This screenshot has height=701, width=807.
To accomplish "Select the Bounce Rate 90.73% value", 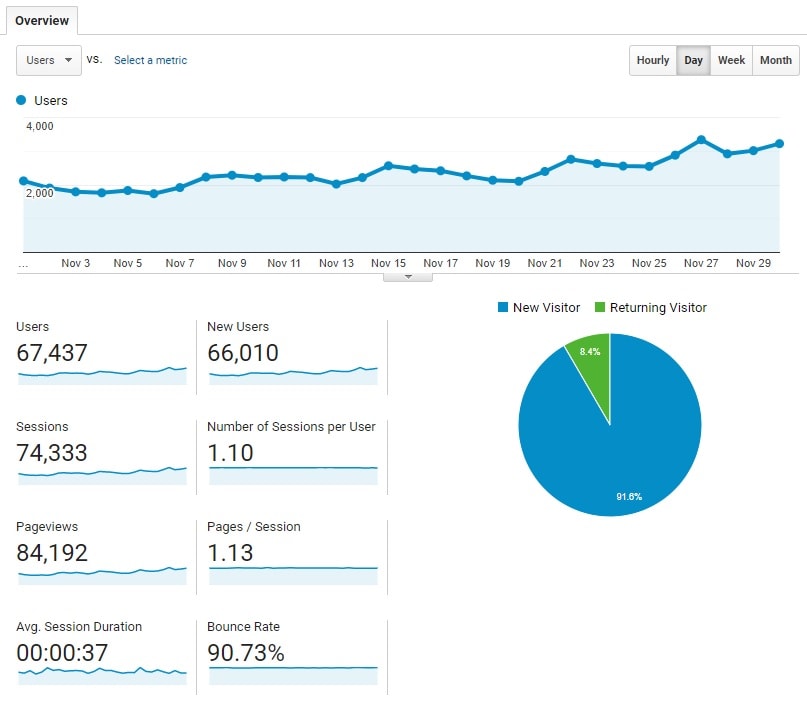I will click(x=246, y=653).
